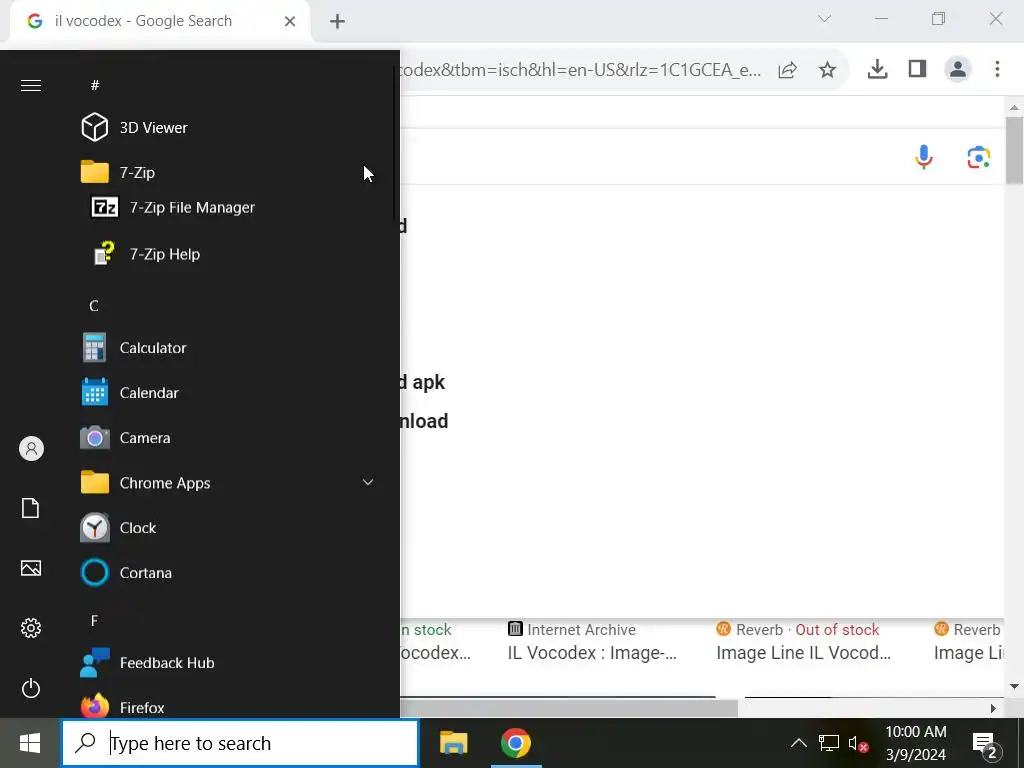Open Chrome tab search dropdown
Viewport: 1024px width, 768px height.
(x=824, y=18)
